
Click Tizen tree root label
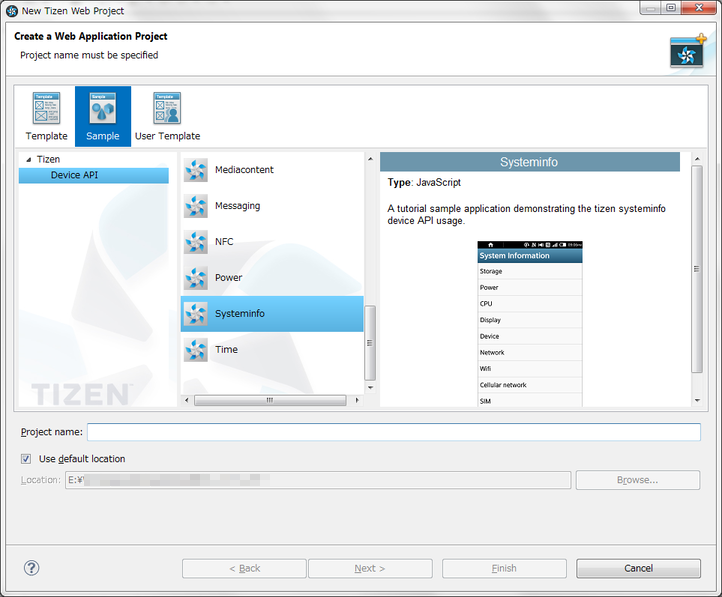point(48,159)
